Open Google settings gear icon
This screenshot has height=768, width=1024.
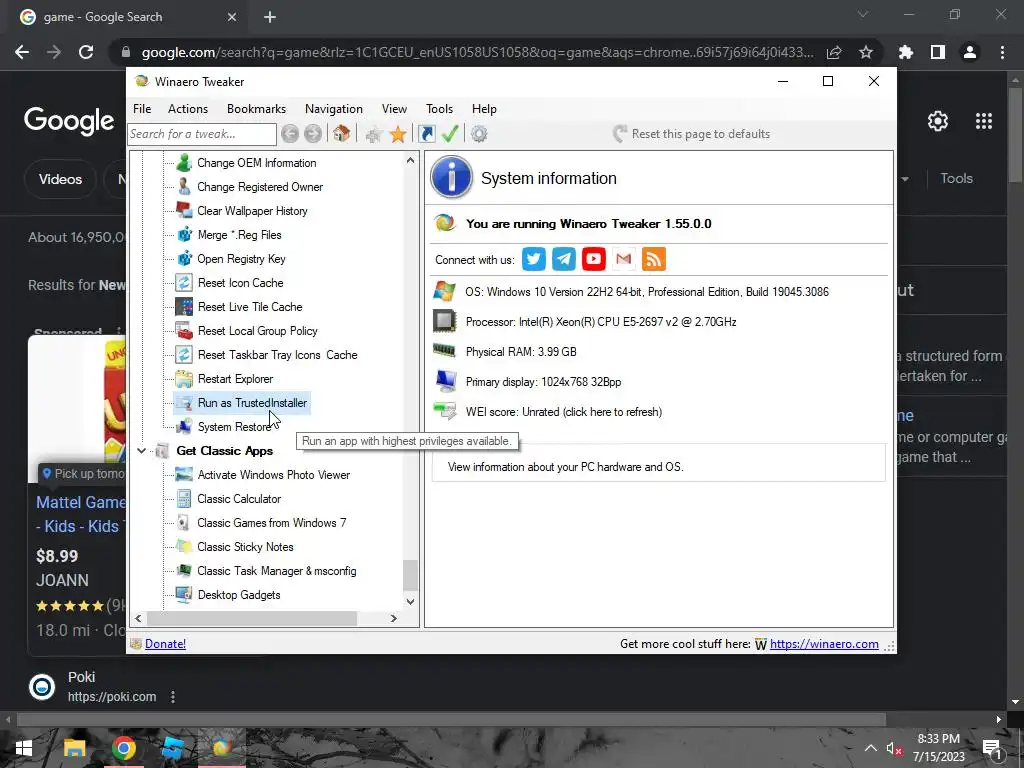point(938,121)
